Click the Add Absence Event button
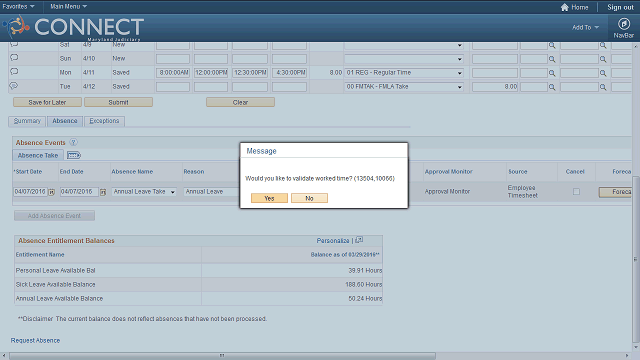Viewport: 640px width, 360px height. pos(54,216)
